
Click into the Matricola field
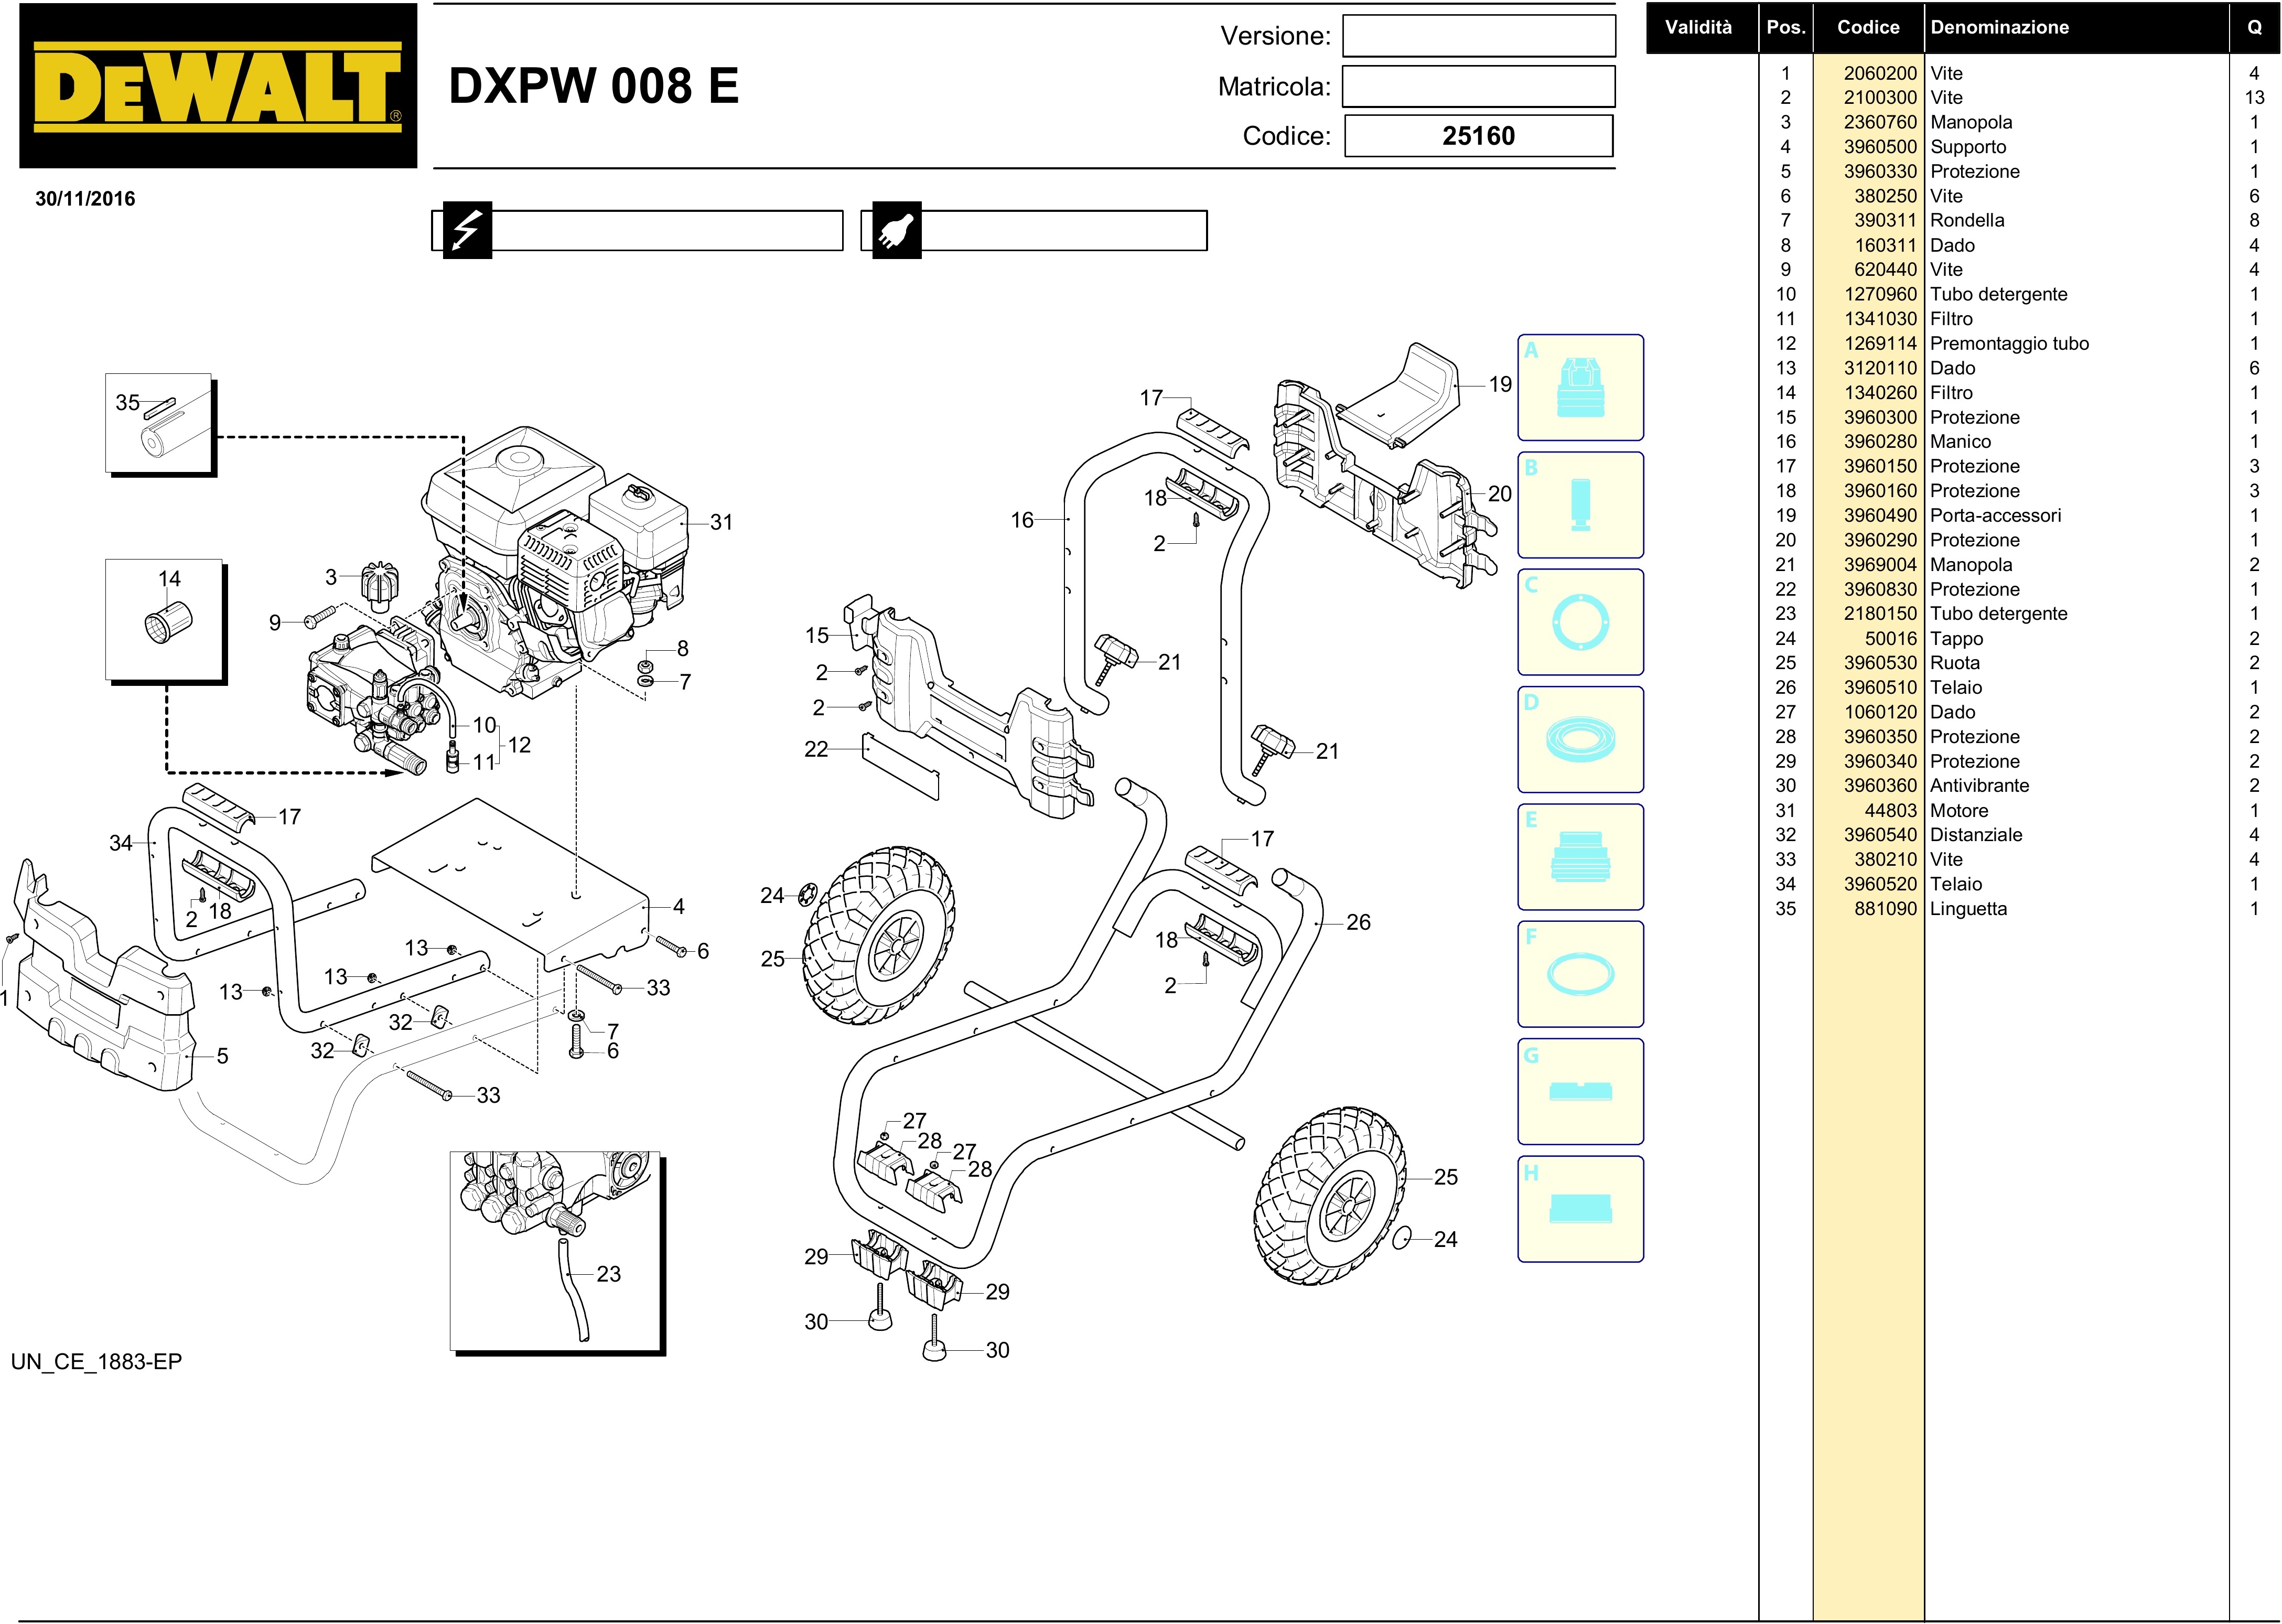tap(1478, 86)
